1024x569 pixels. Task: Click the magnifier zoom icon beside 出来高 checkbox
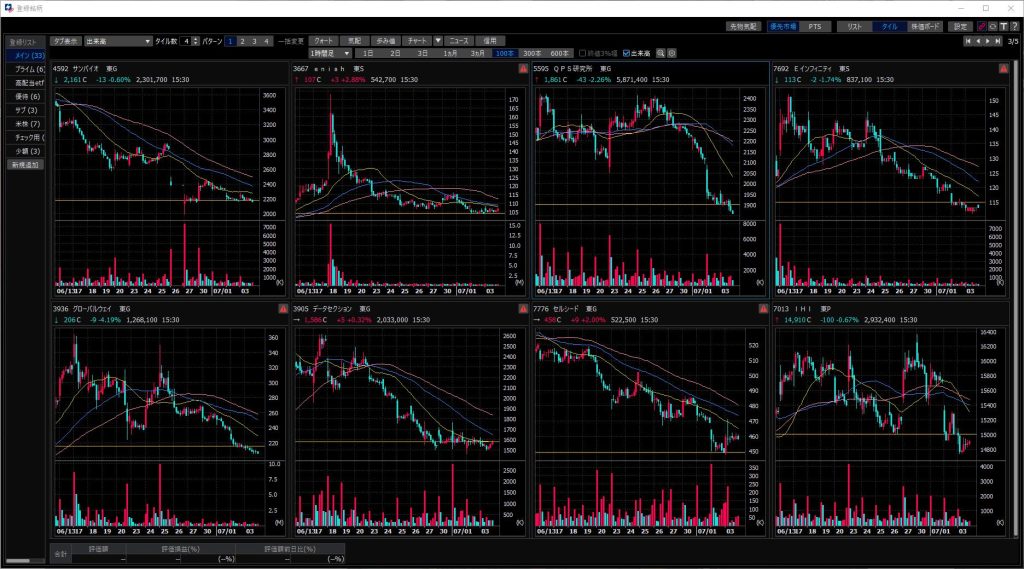[x=660, y=53]
